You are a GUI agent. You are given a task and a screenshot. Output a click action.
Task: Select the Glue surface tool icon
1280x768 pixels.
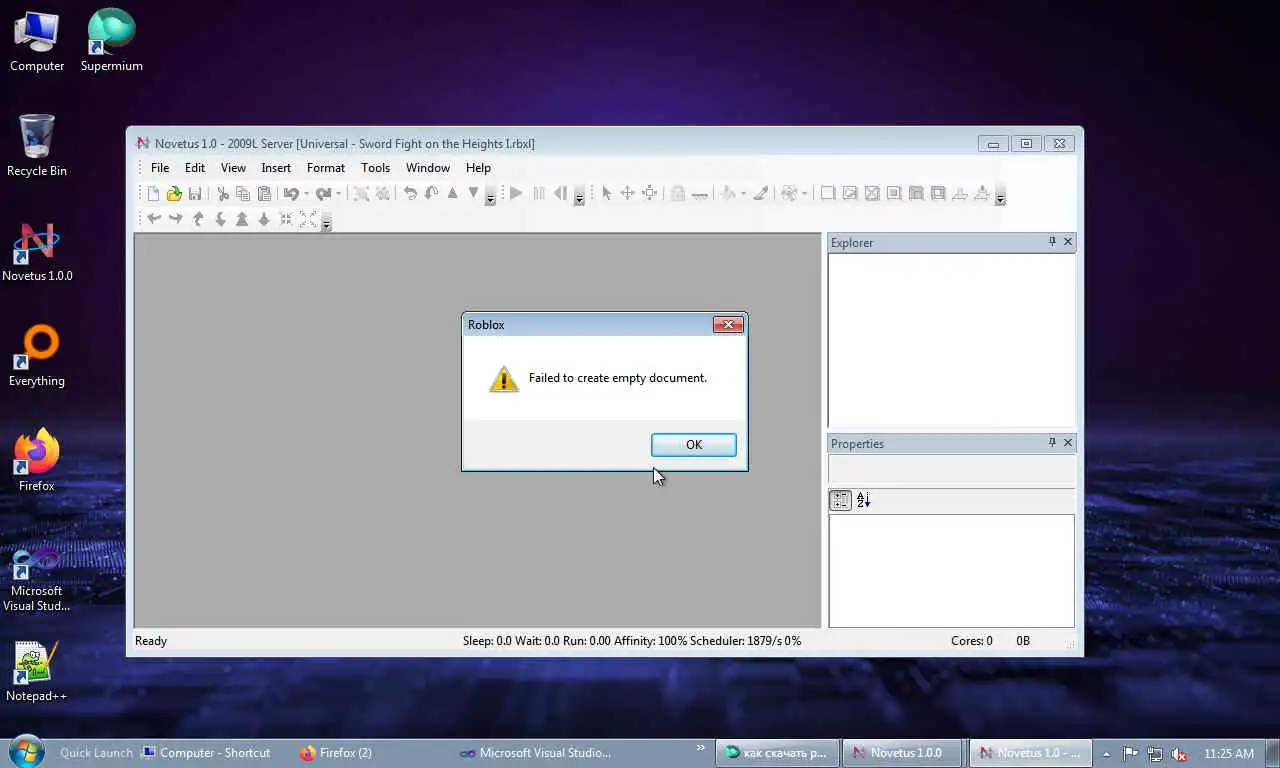click(850, 194)
